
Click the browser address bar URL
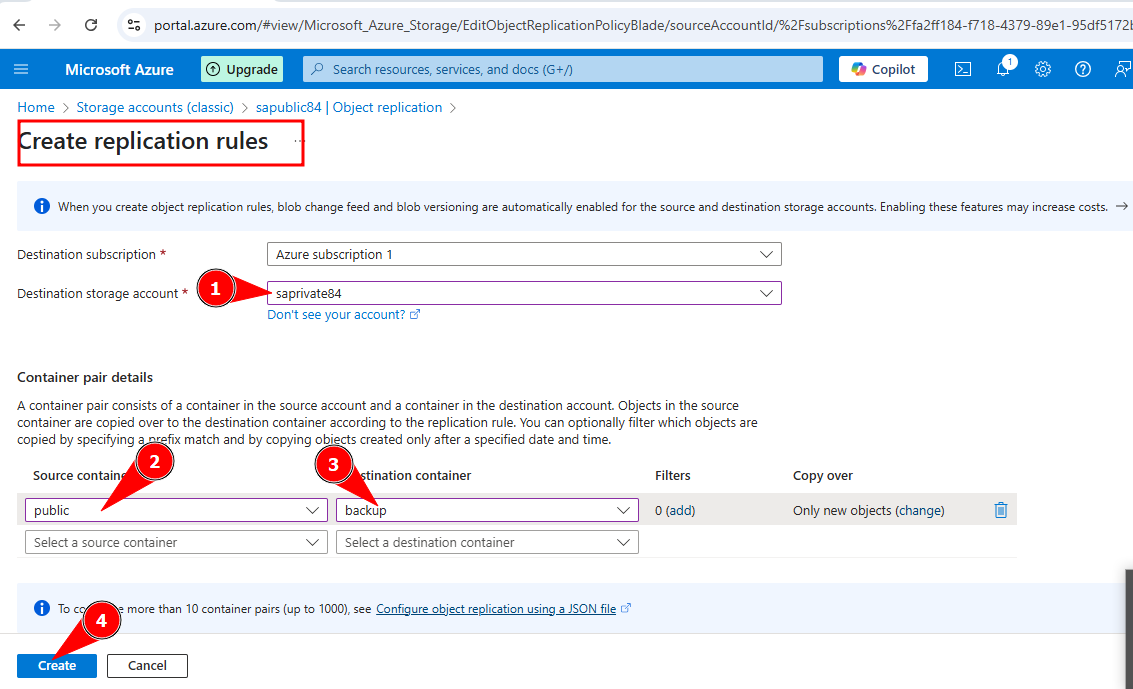(x=642, y=25)
